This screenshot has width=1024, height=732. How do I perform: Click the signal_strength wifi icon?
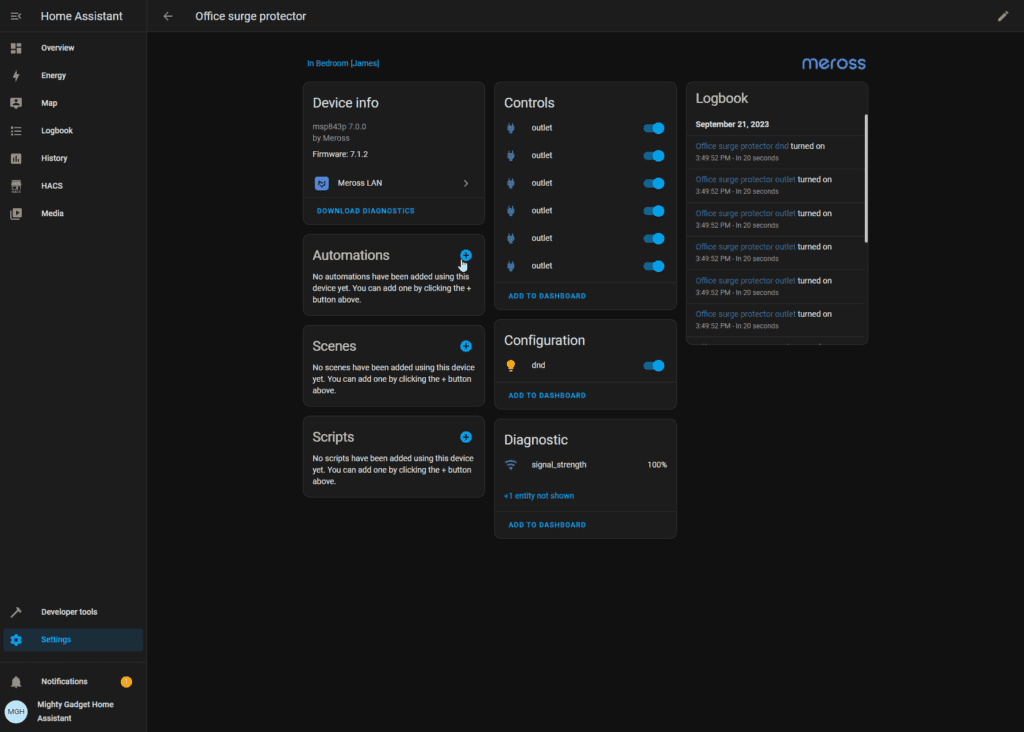(x=511, y=465)
